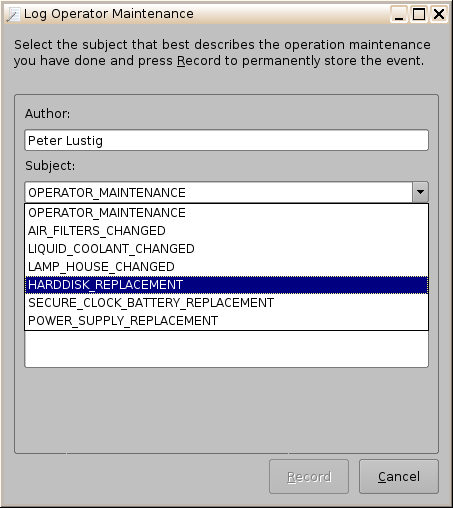The image size is (453, 508).
Task: Pick the LIQUID_COOLANT_CHANGED option
Action: coord(227,249)
